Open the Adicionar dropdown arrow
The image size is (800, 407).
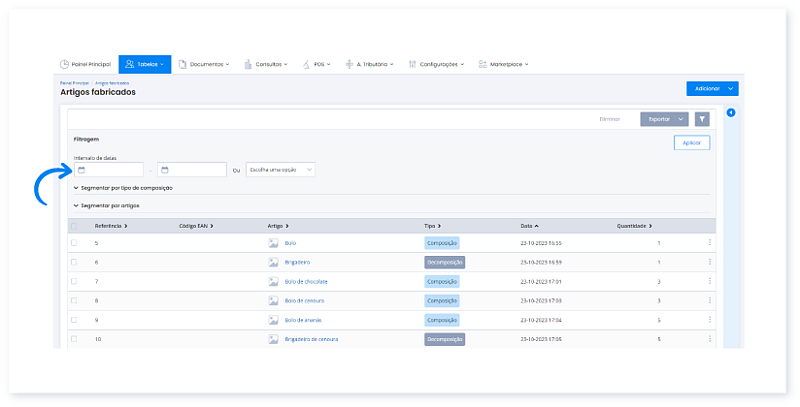pyautogui.click(x=730, y=89)
